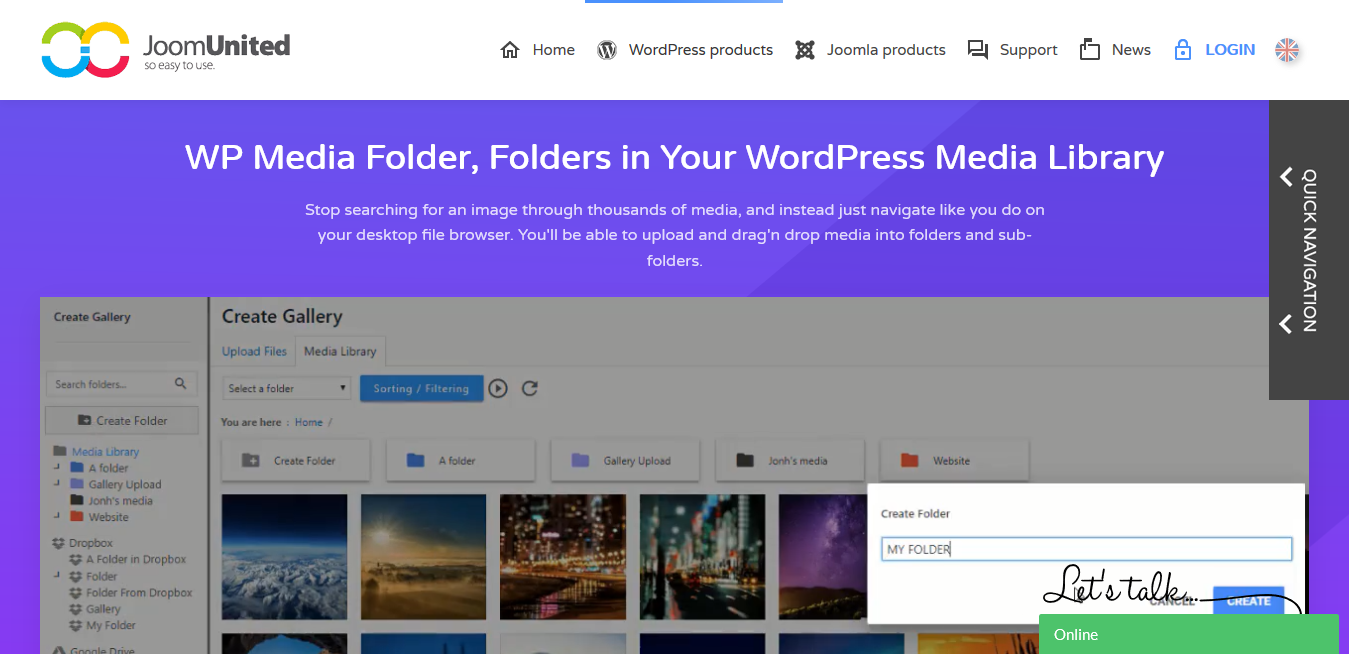Click the Joomla logo icon
The image size is (1349, 654).
805,50
